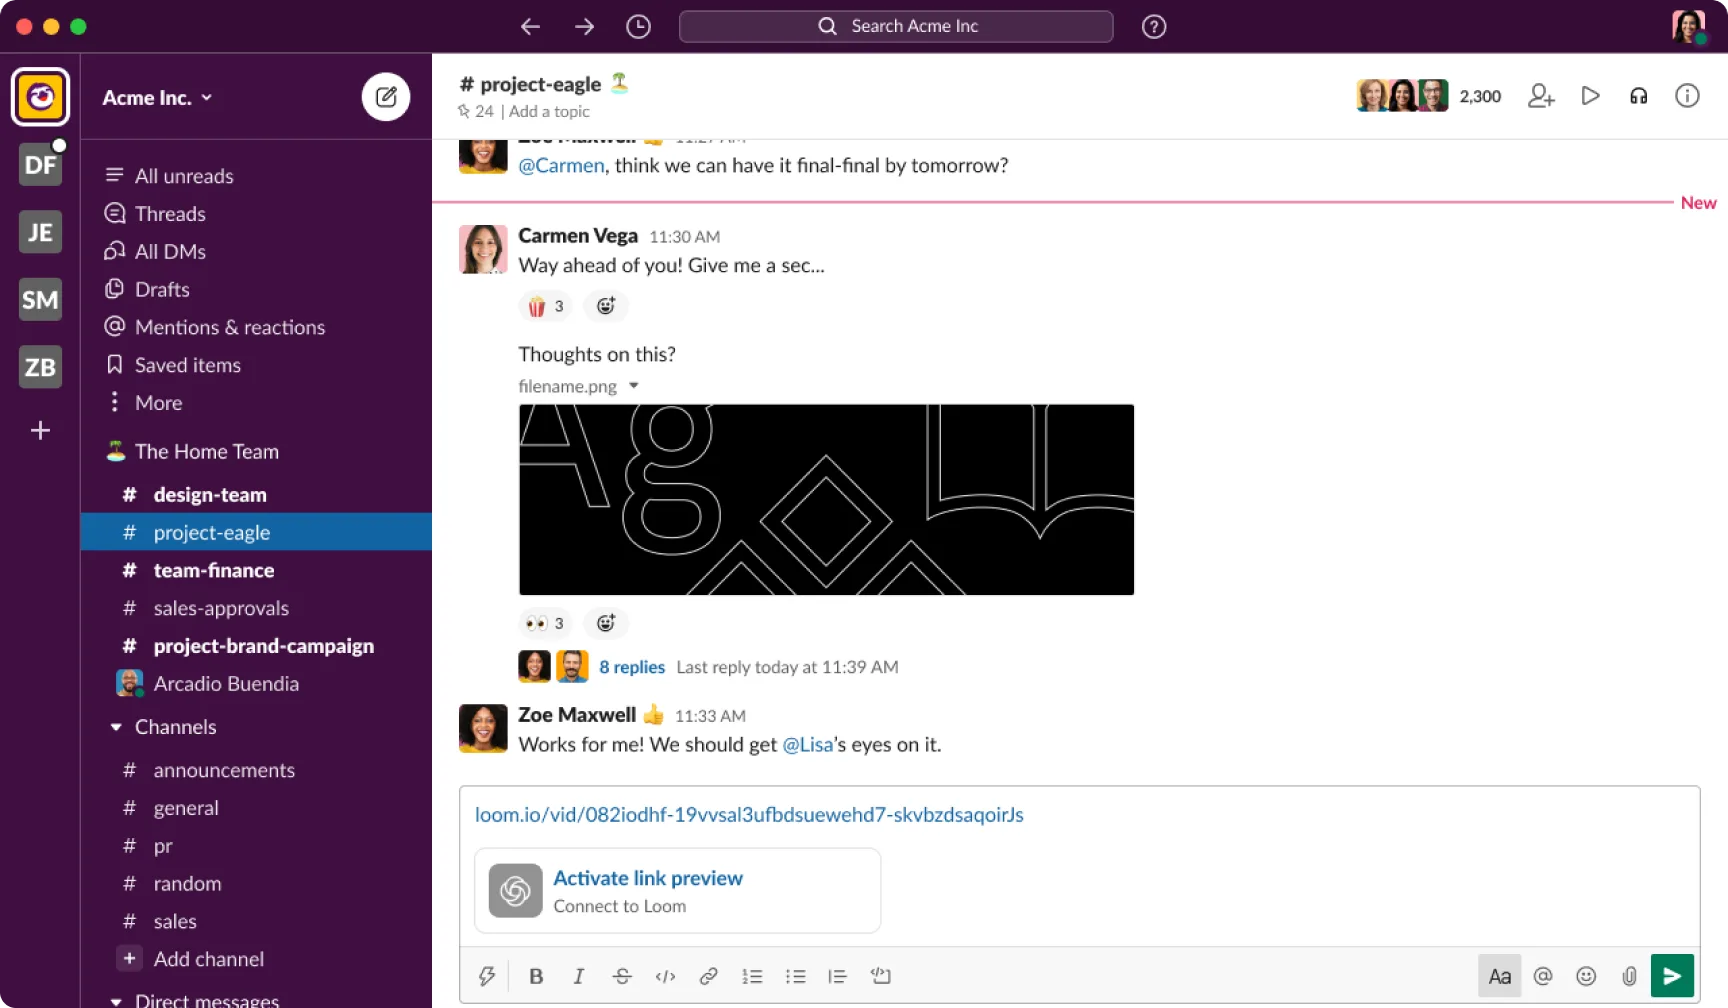The image size is (1728, 1008).
Task: Open the emoji picker in composer
Action: 1586,976
